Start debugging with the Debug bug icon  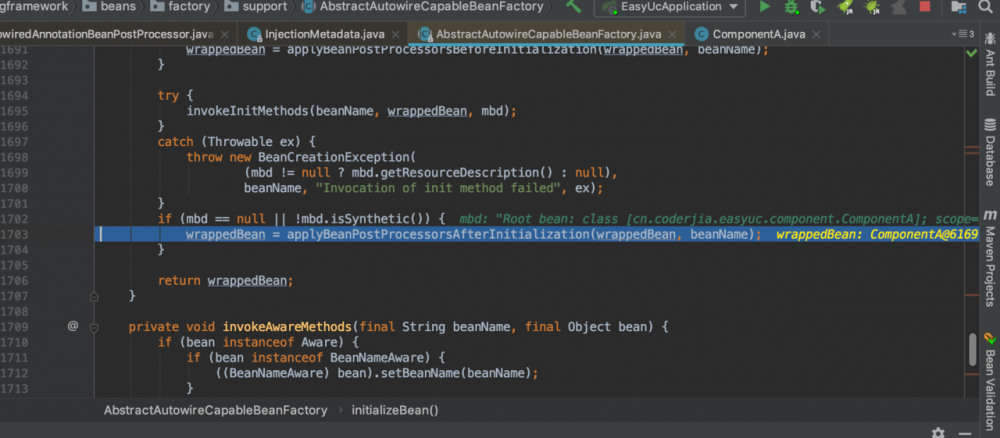coord(792,8)
